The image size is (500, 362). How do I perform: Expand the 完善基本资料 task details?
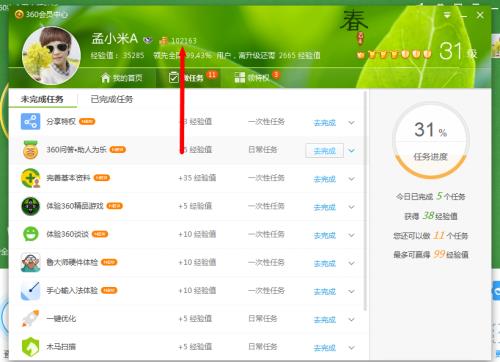351,179
